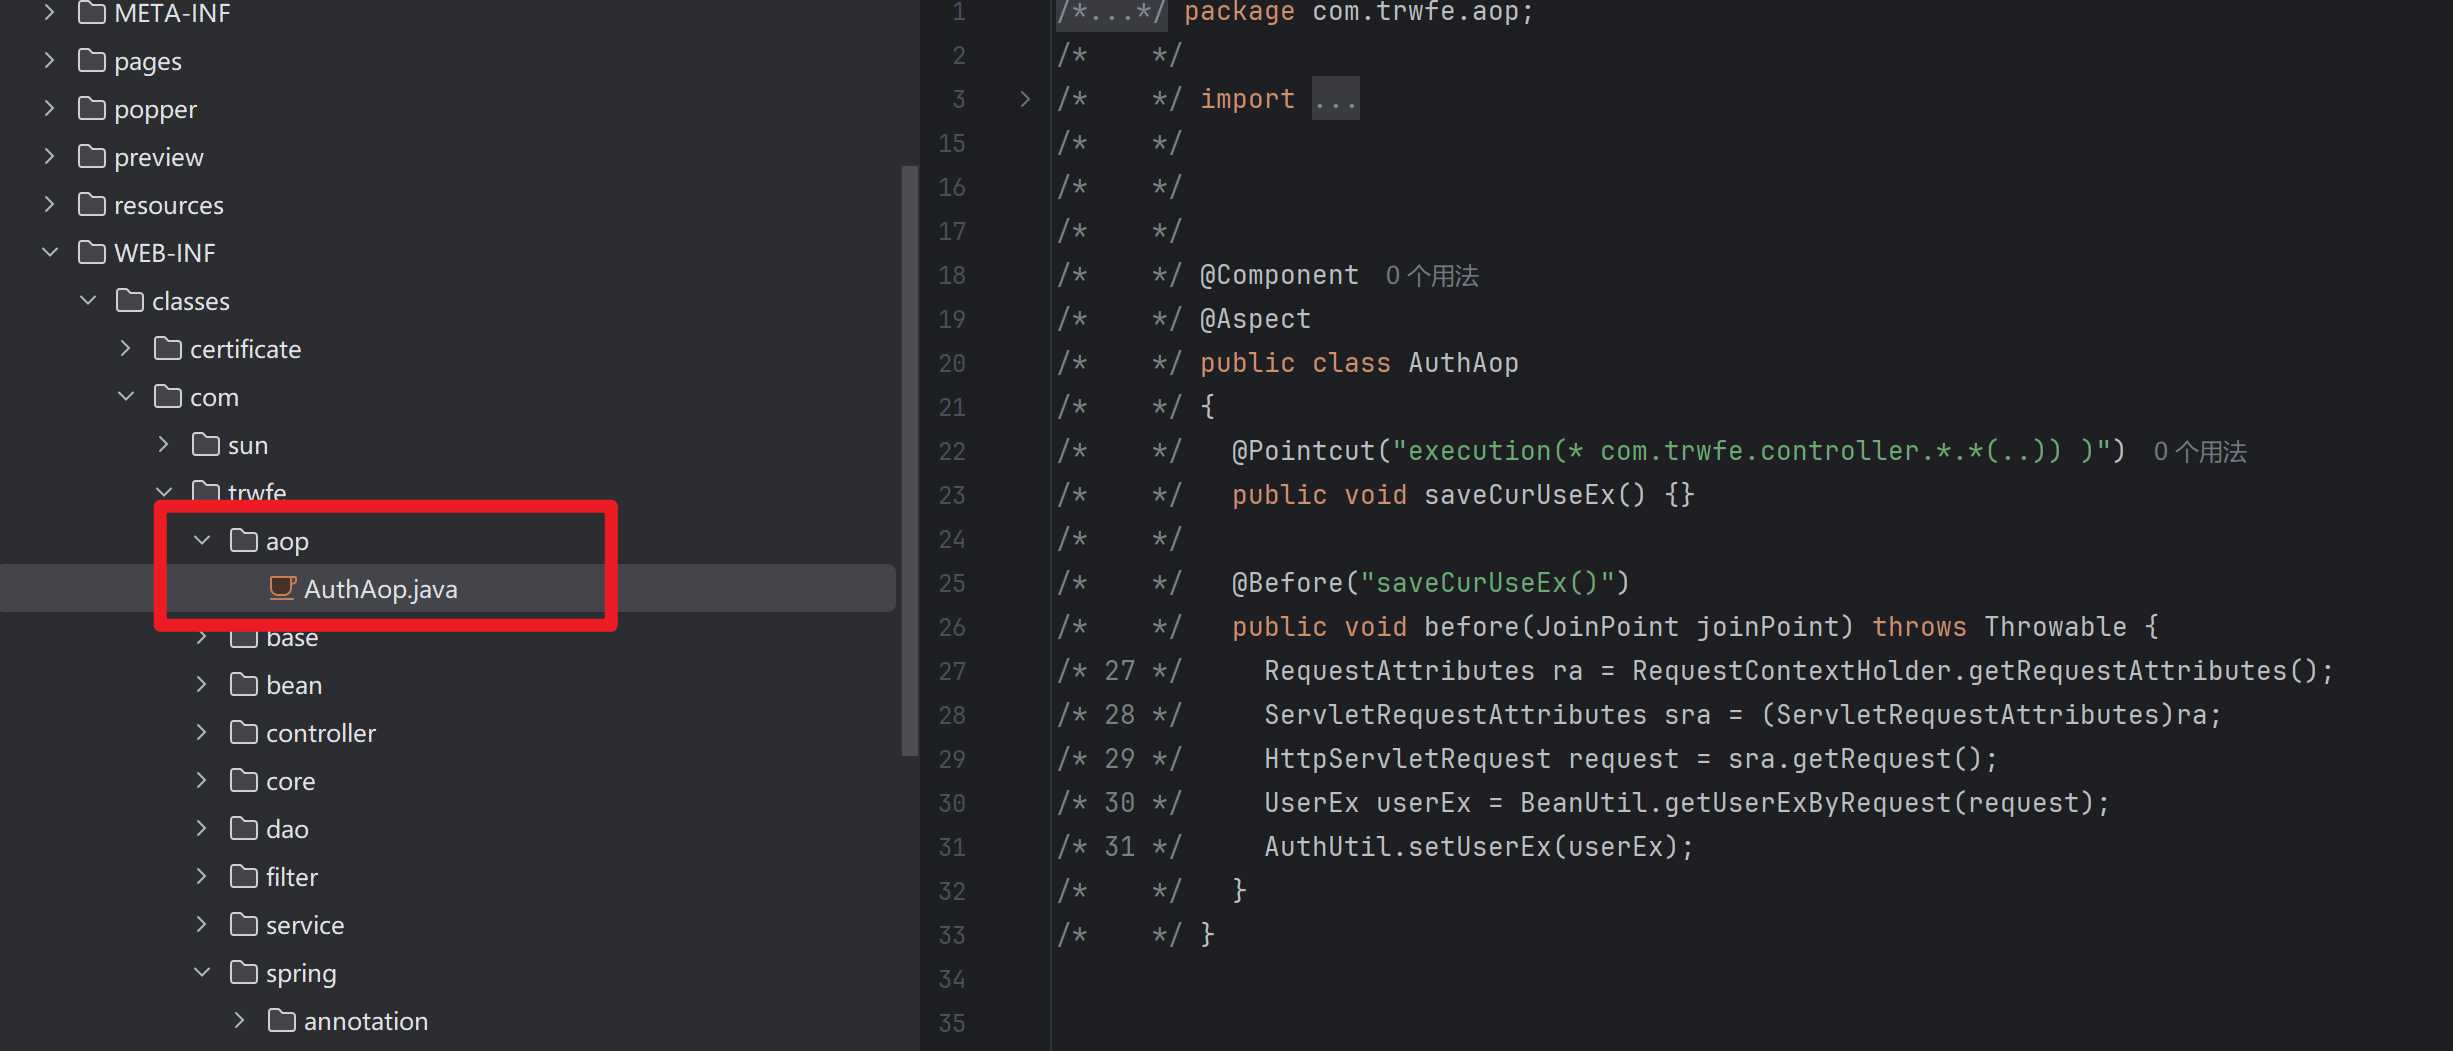Viewport: 2453px width, 1051px height.
Task: Click the aop folder icon
Action: [x=244, y=541]
